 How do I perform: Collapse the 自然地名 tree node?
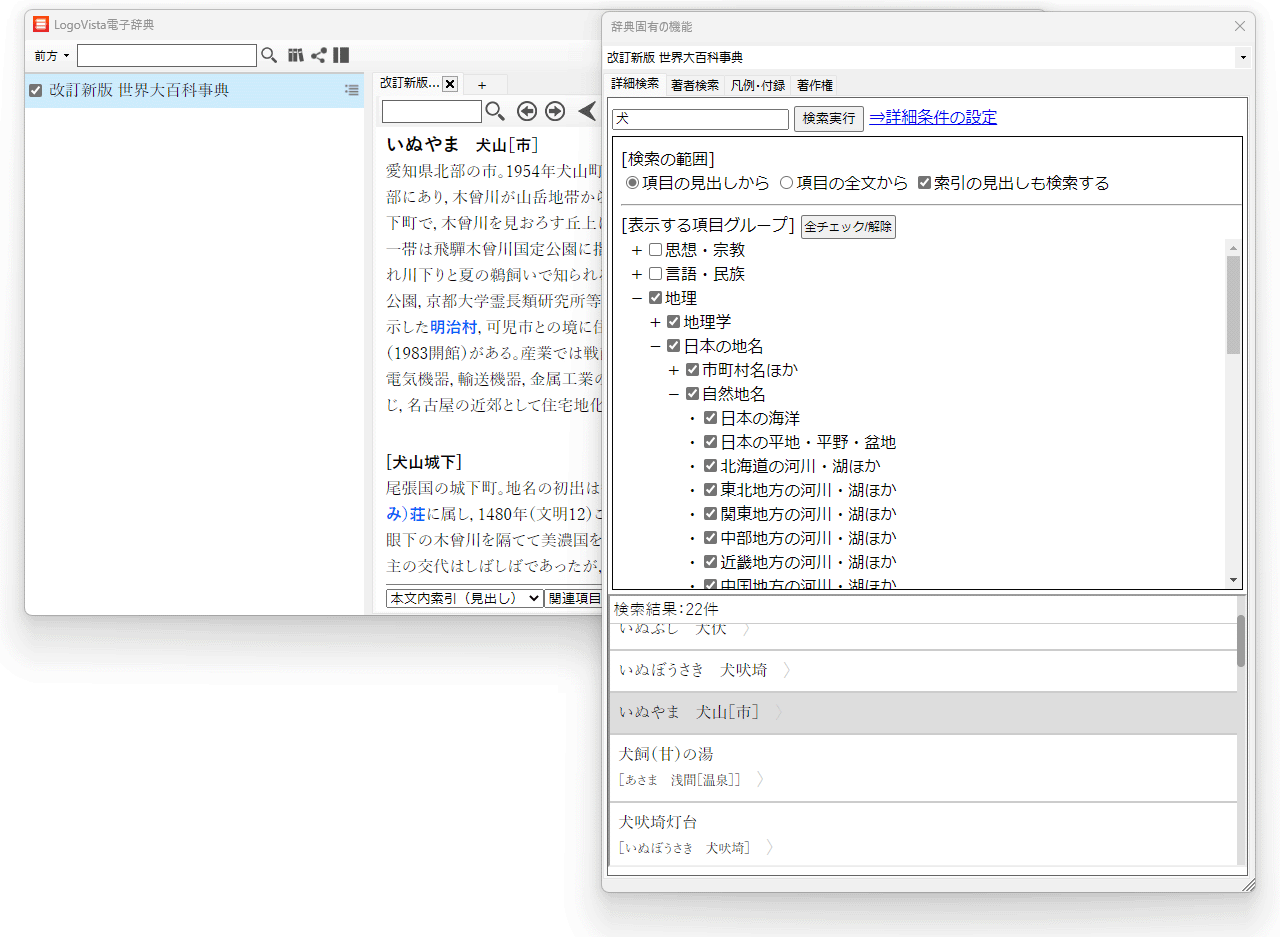pos(674,394)
